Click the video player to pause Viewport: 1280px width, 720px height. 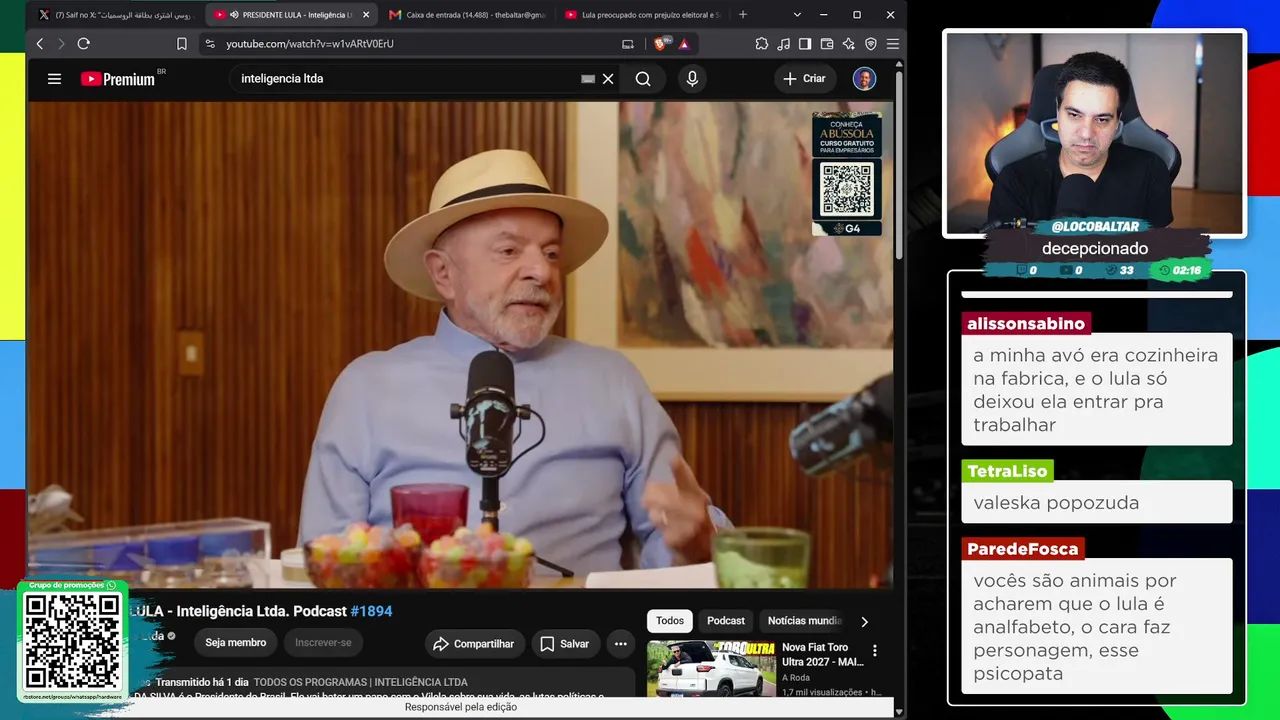[460, 345]
